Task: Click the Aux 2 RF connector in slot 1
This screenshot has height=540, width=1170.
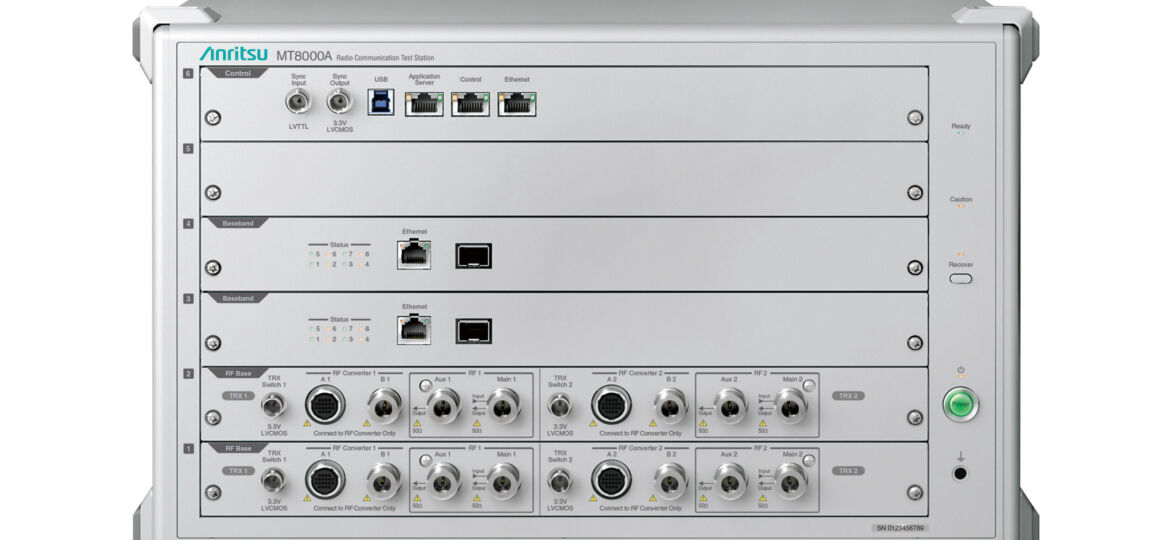Action: click(731, 481)
